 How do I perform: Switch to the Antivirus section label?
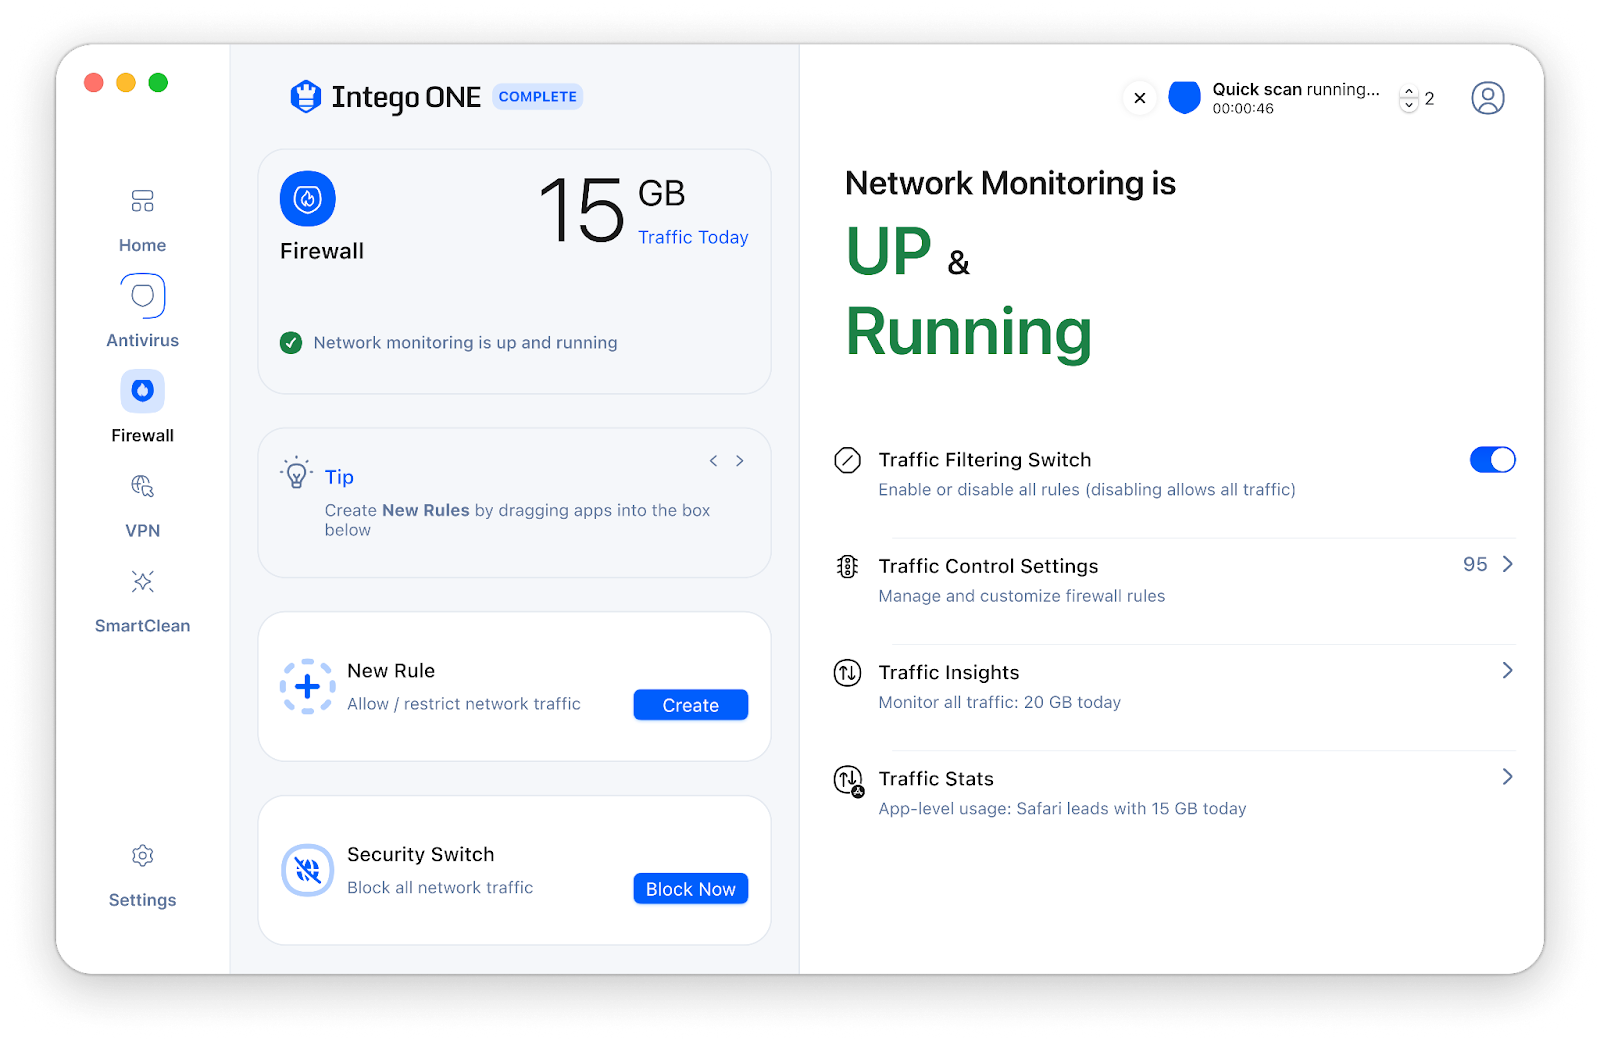(x=143, y=340)
